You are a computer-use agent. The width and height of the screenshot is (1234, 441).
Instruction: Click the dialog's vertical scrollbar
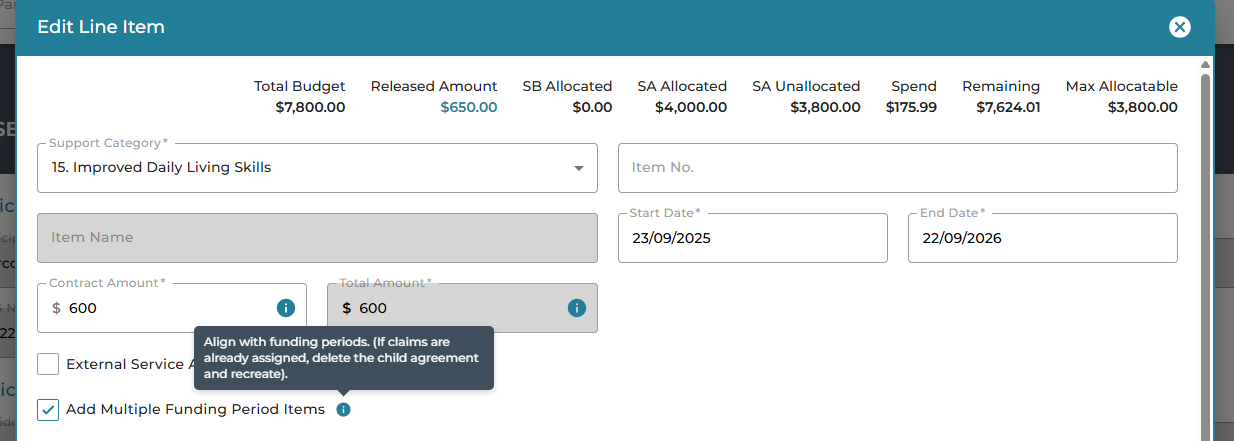1205,250
